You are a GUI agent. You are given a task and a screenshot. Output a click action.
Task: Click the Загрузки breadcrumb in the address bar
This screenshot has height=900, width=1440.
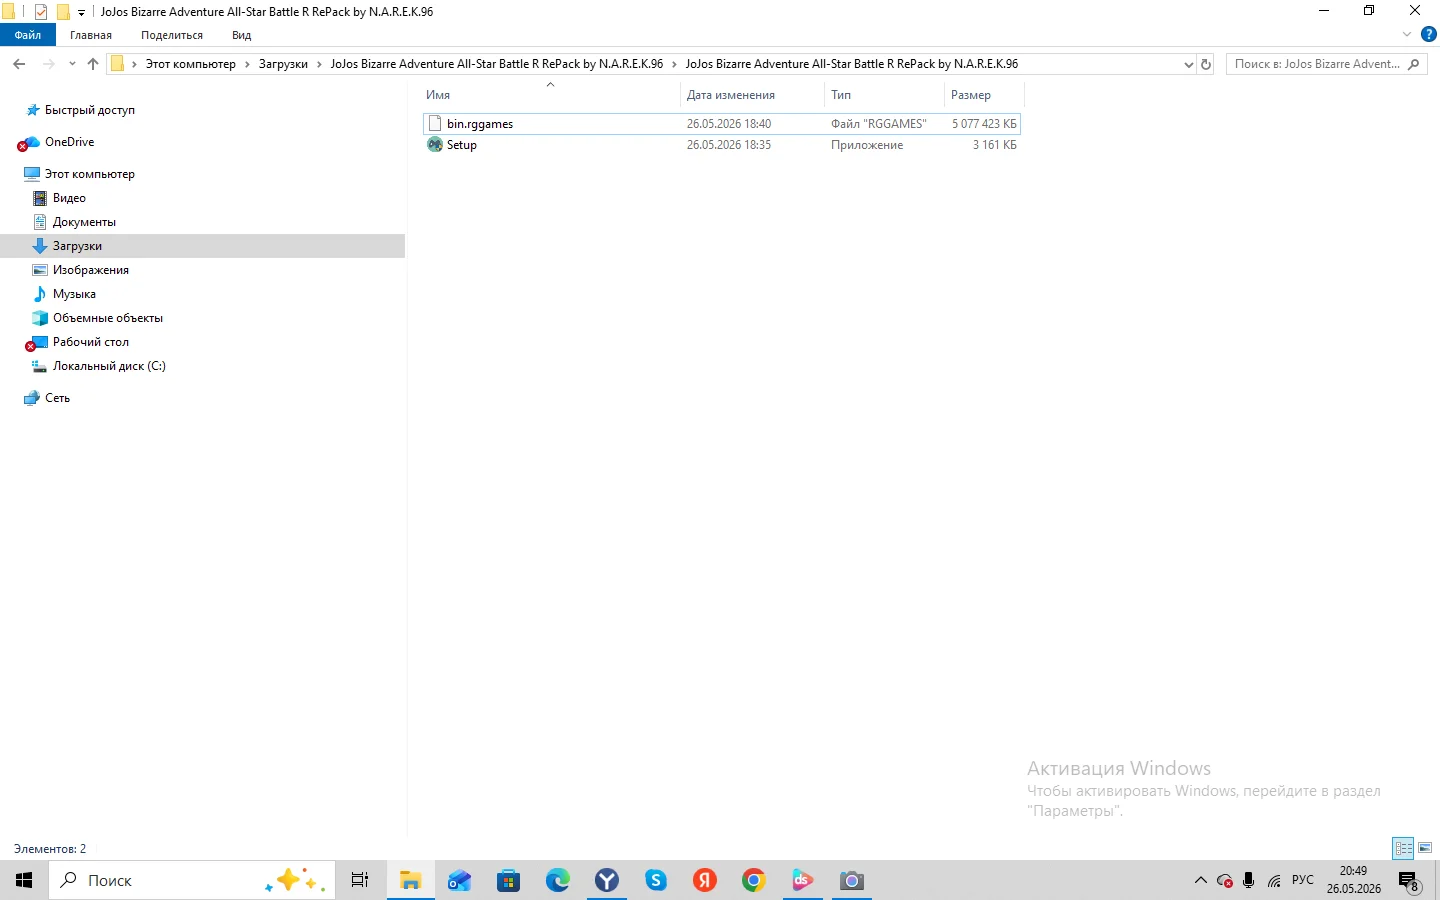[x=283, y=64]
